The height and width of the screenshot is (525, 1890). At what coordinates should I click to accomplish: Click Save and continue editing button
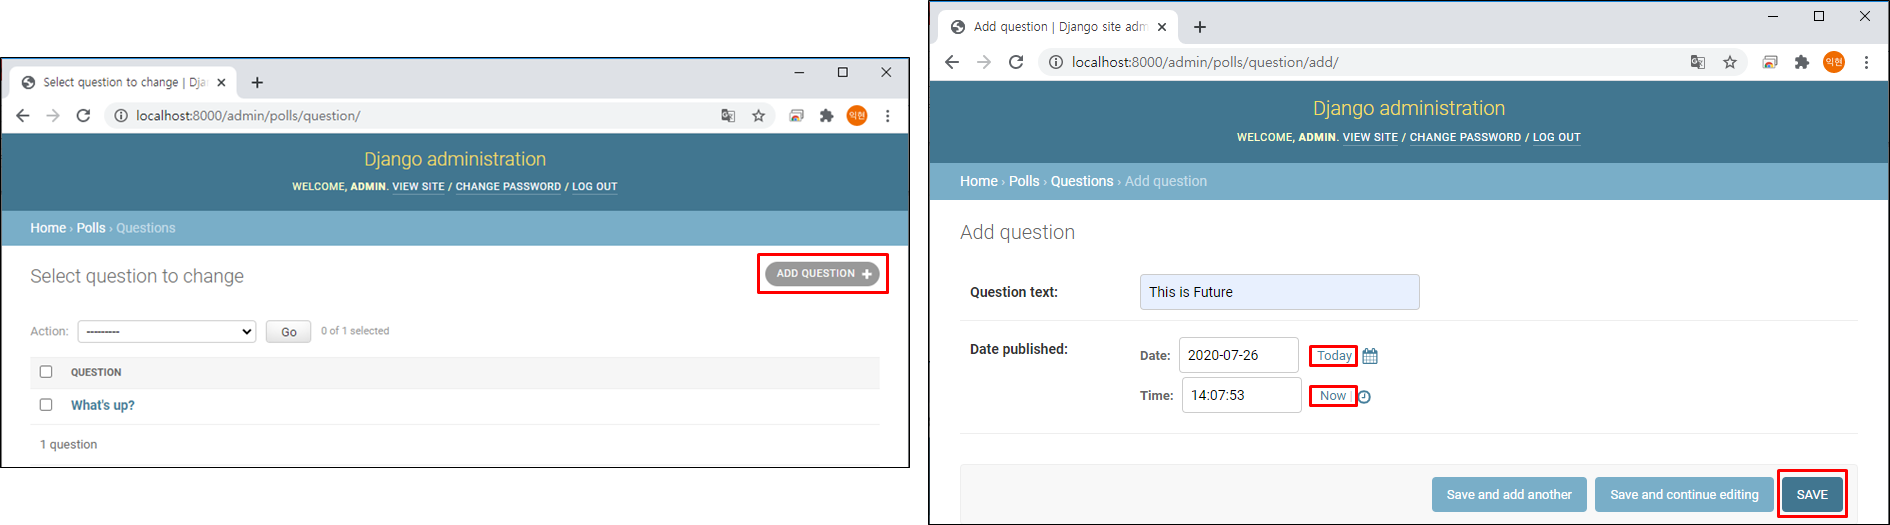coord(1684,494)
